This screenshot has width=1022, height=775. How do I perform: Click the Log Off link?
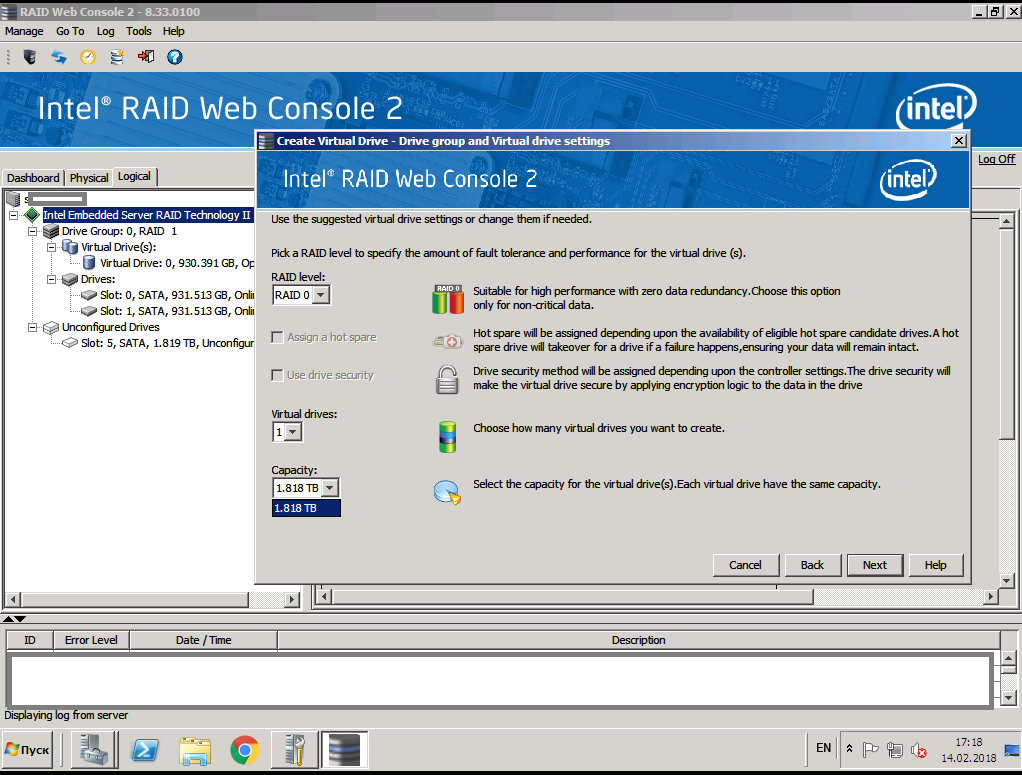997,159
